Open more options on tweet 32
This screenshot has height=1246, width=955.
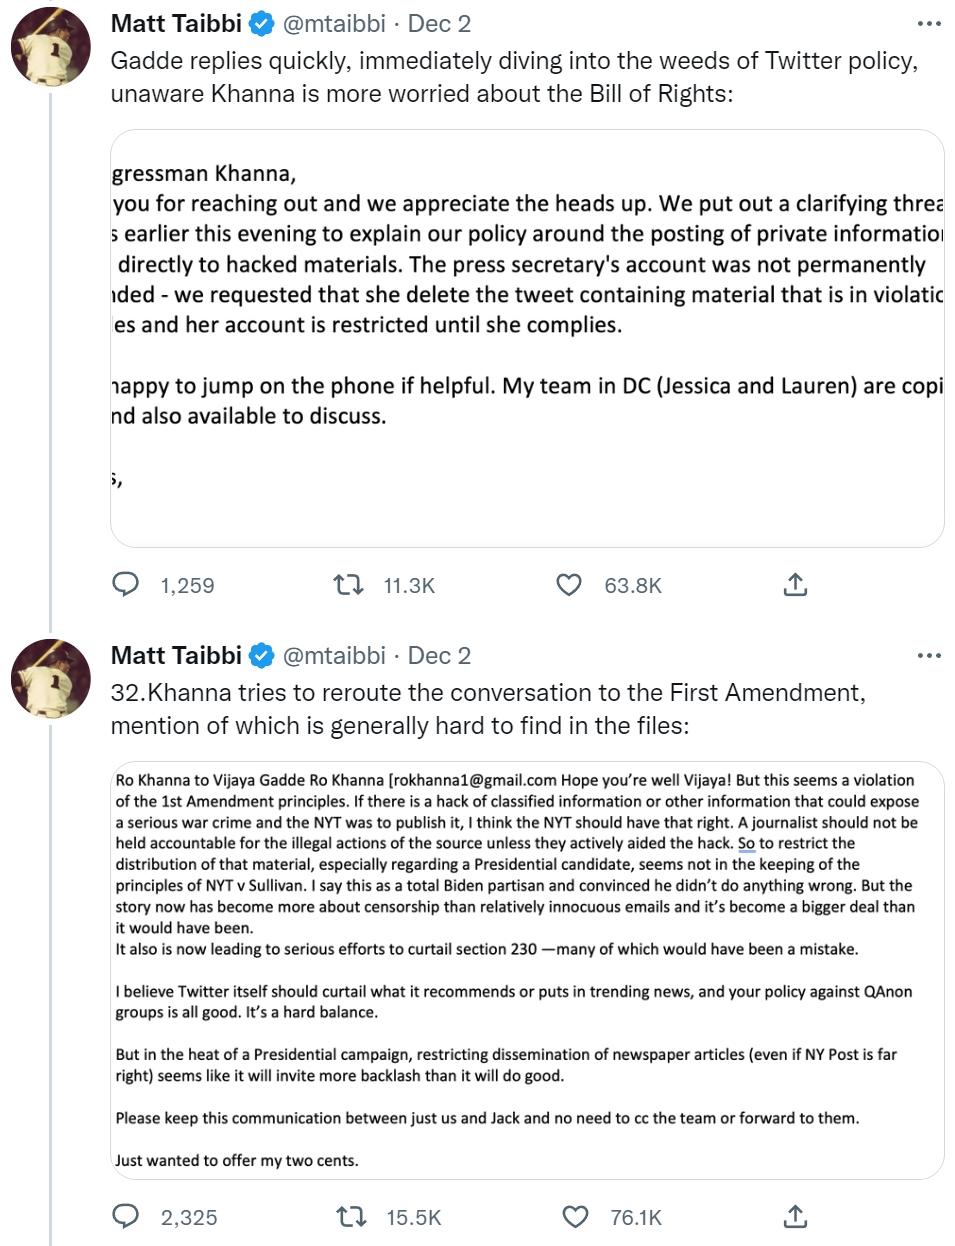pos(929,655)
